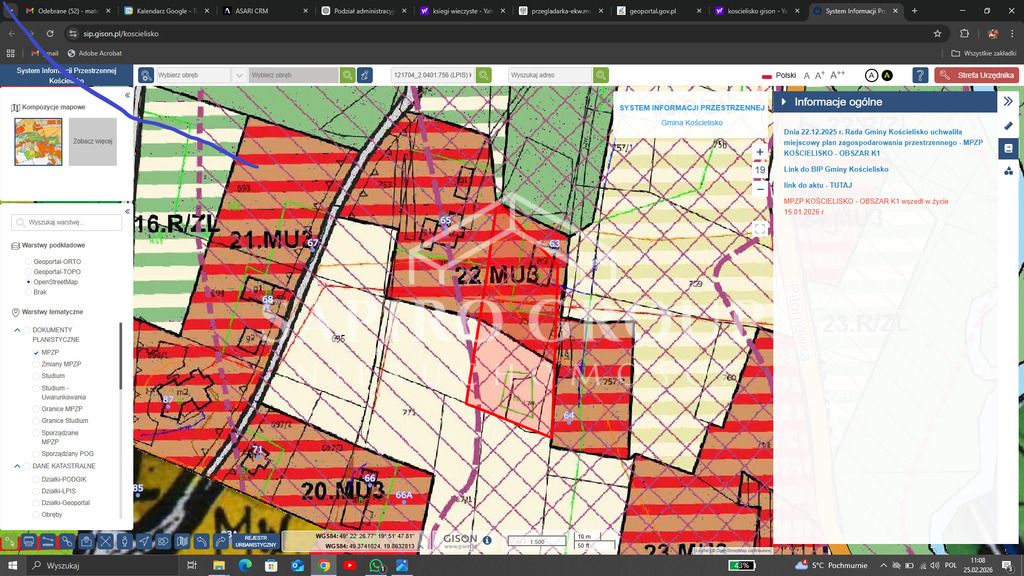Click the Wyszukaj adres search field
This screenshot has height=576, width=1024.
[548, 75]
